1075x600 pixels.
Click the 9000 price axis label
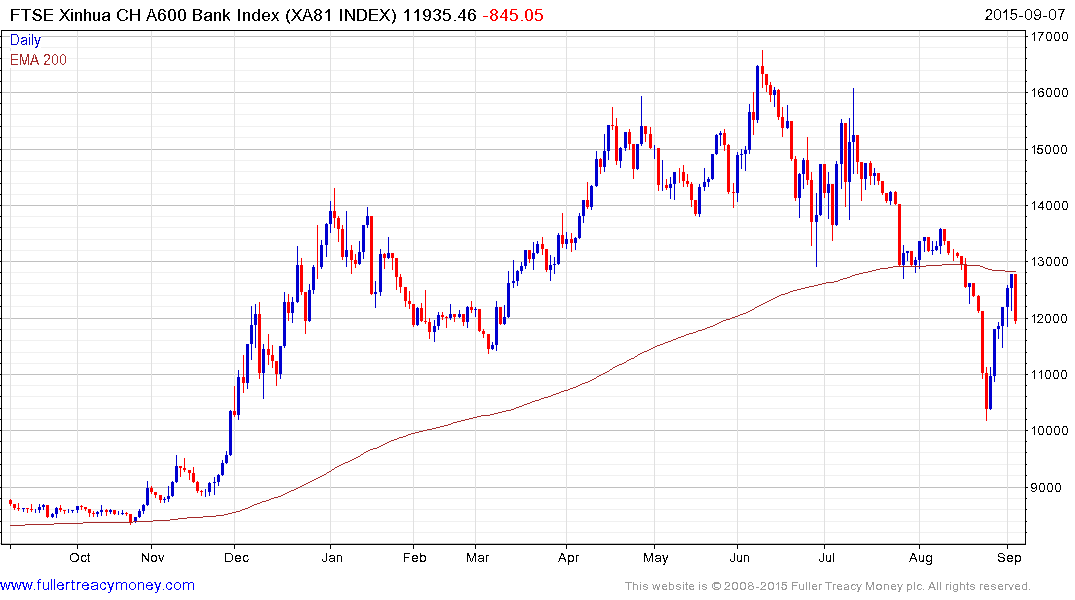click(x=1046, y=488)
